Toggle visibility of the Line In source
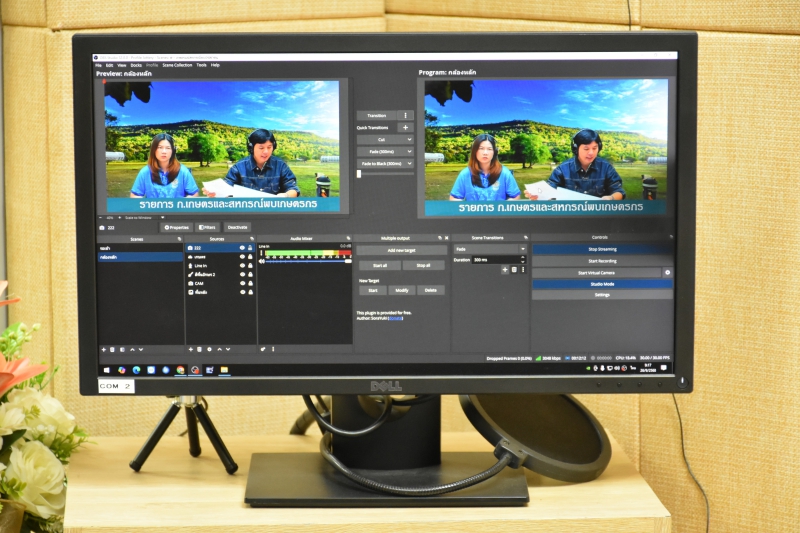 pos(241,265)
